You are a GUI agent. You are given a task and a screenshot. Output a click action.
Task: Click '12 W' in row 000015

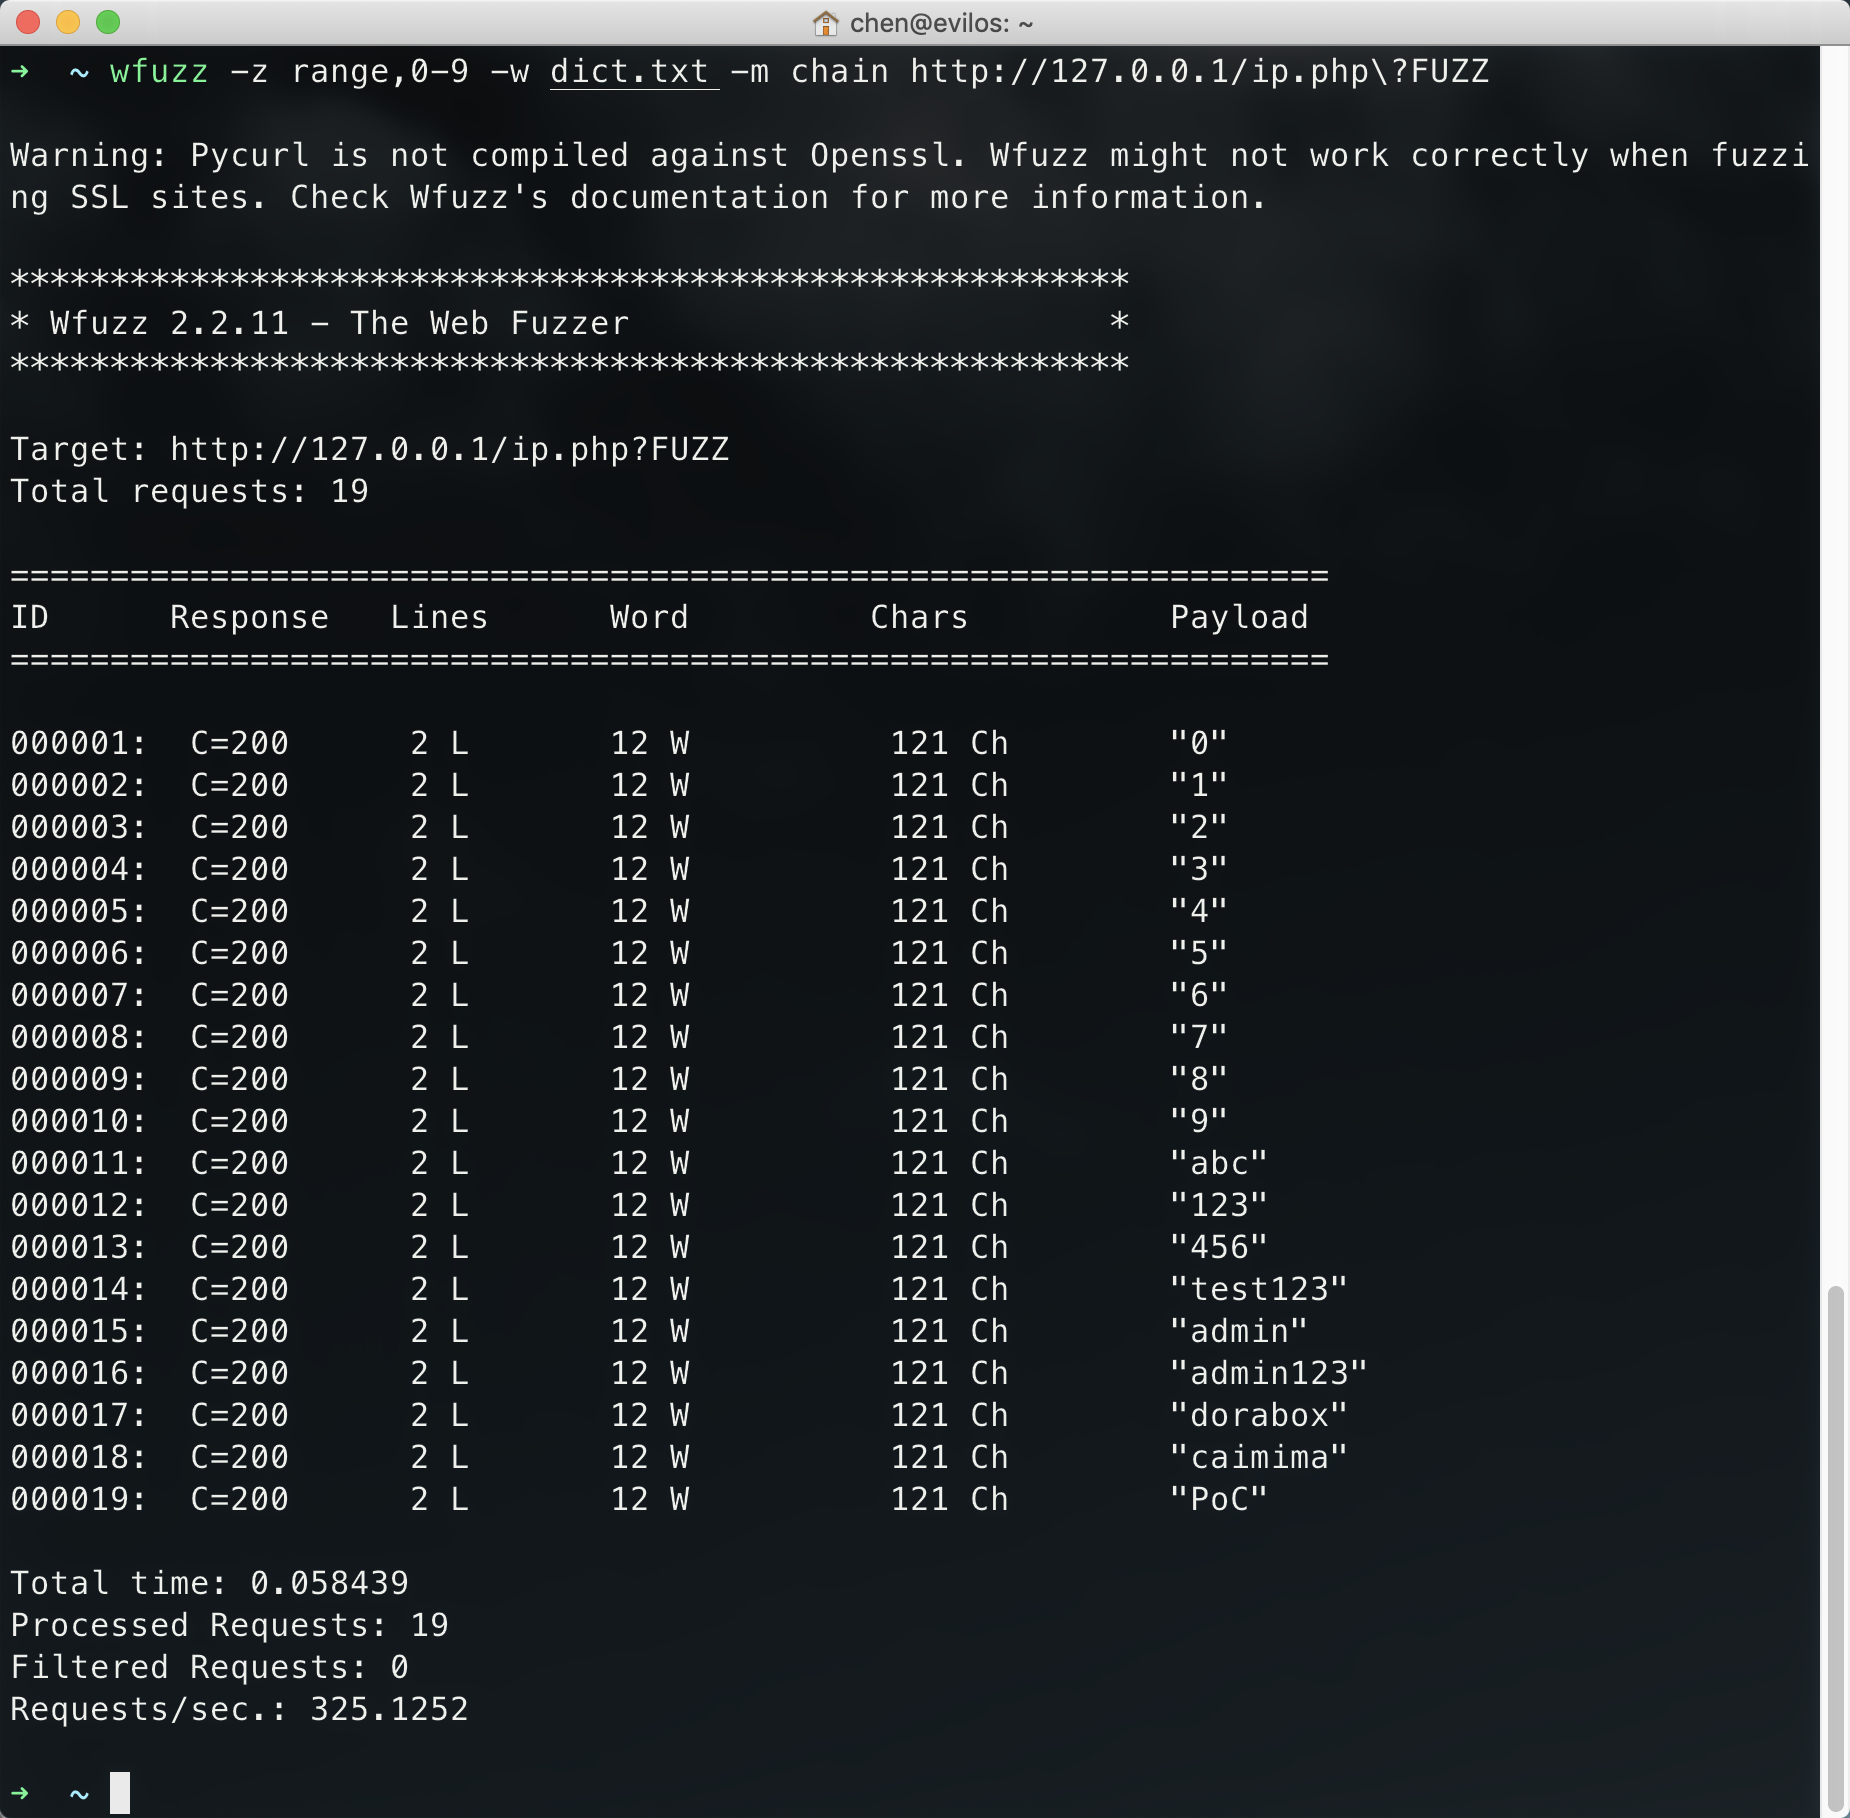click(x=649, y=1331)
